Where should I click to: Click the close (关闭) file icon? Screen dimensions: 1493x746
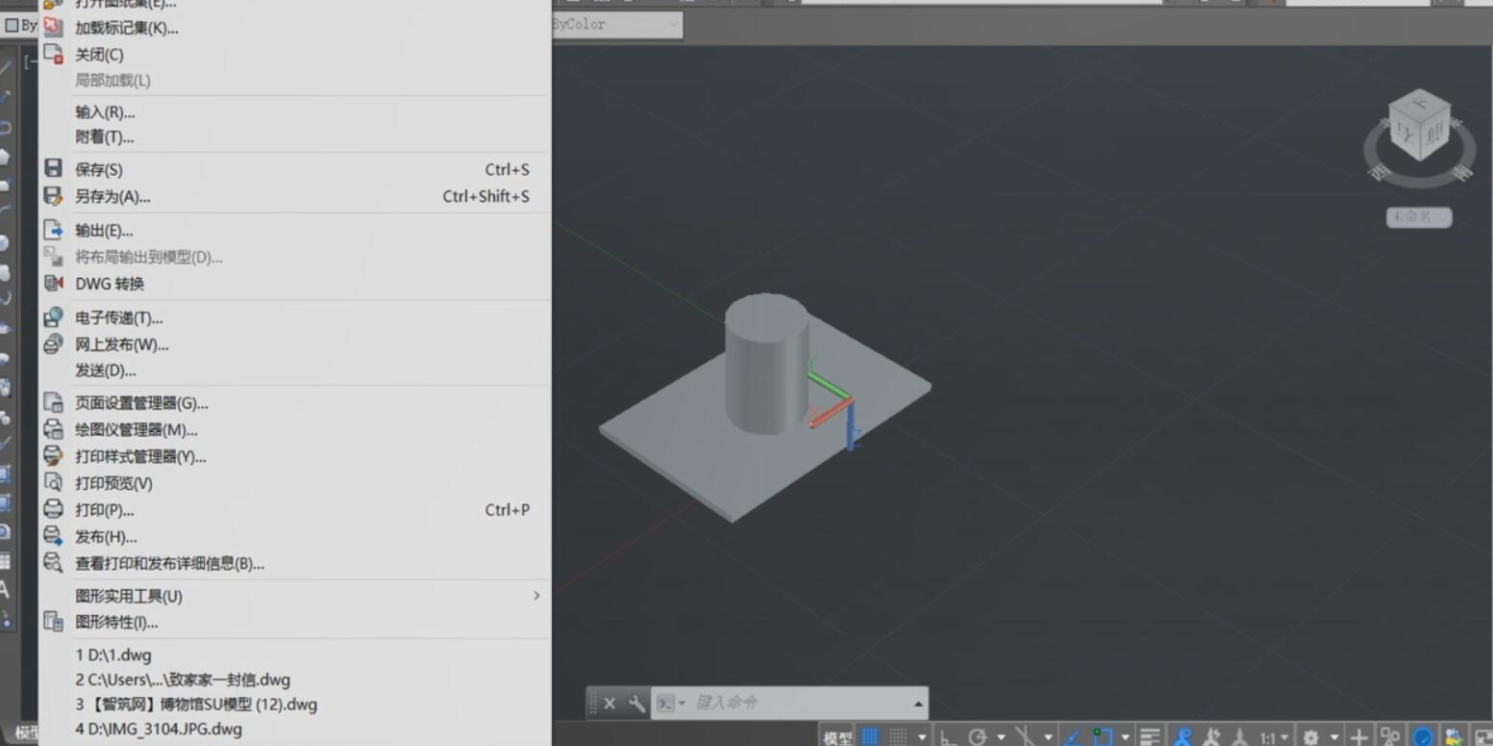coord(53,54)
